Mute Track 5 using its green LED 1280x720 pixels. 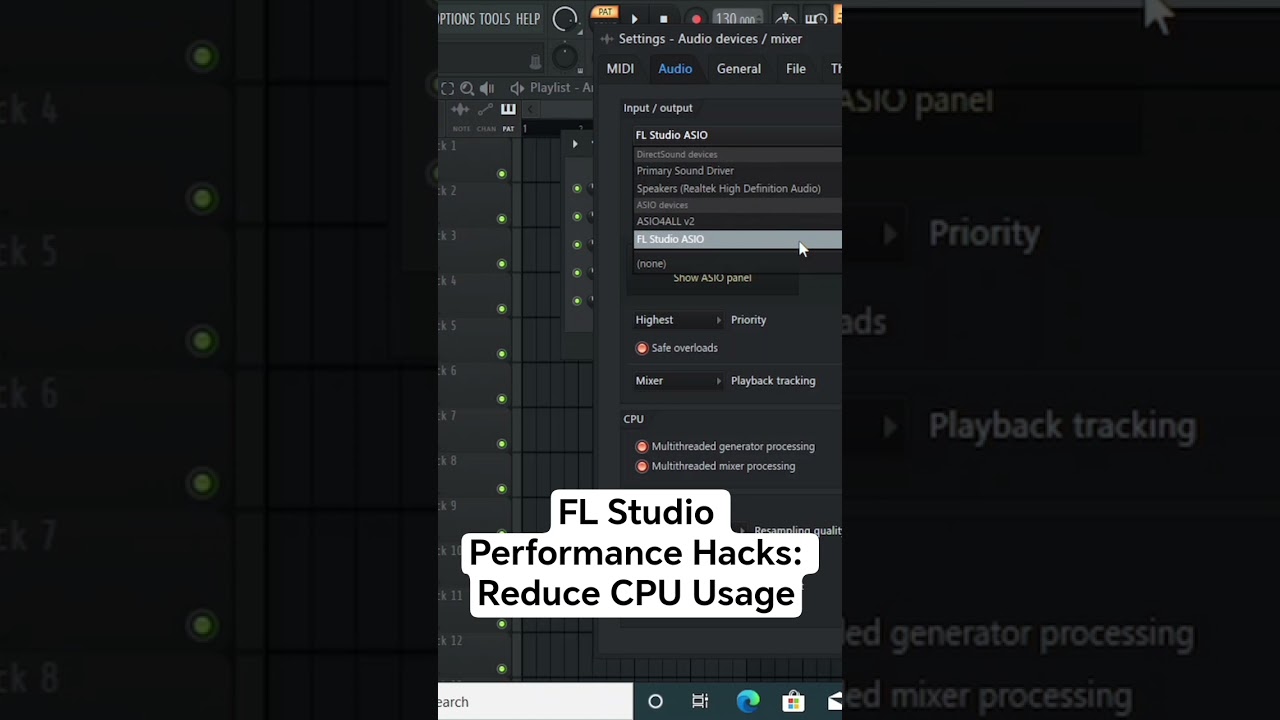click(x=502, y=354)
